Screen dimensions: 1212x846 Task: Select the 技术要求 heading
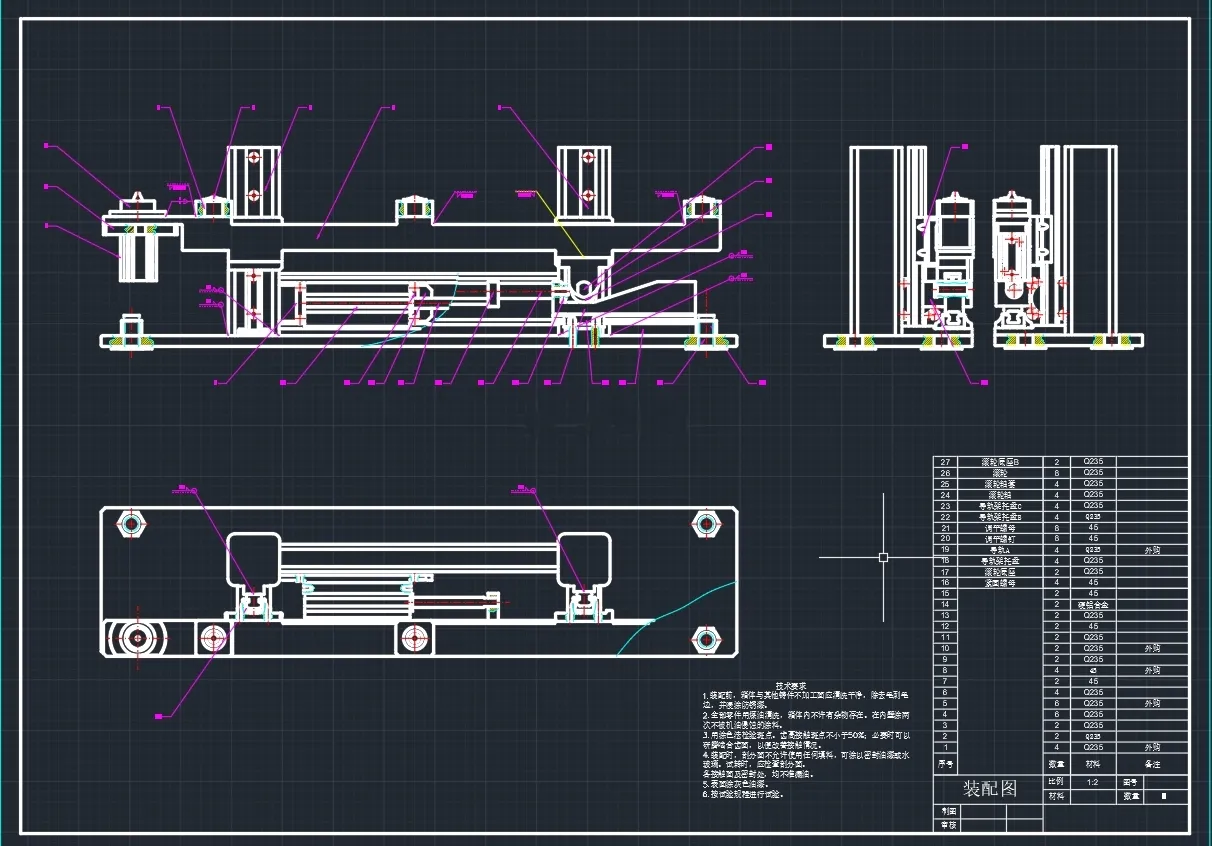pyautogui.click(x=792, y=685)
